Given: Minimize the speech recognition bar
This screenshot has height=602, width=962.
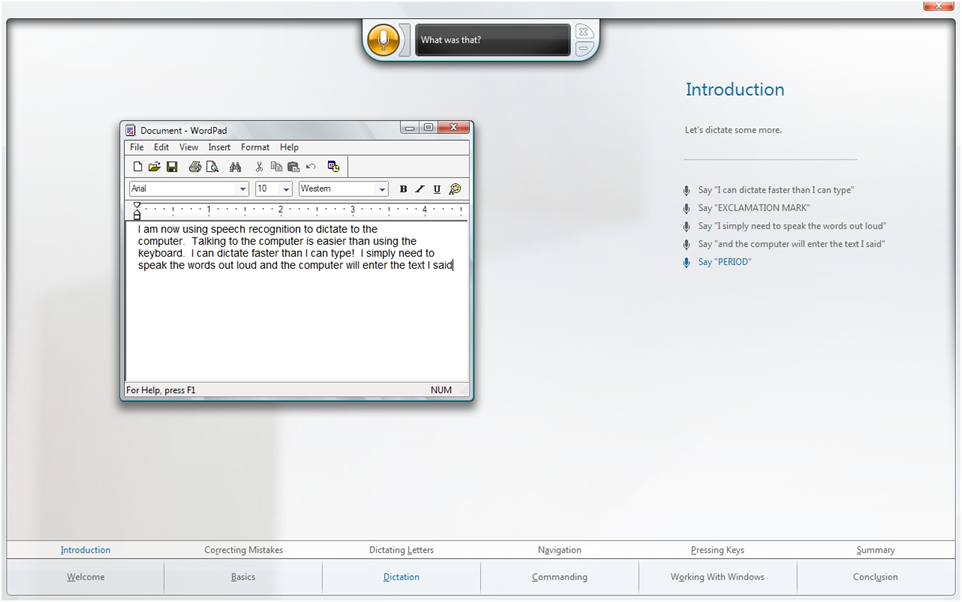Looking at the screenshot, I should [x=583, y=48].
